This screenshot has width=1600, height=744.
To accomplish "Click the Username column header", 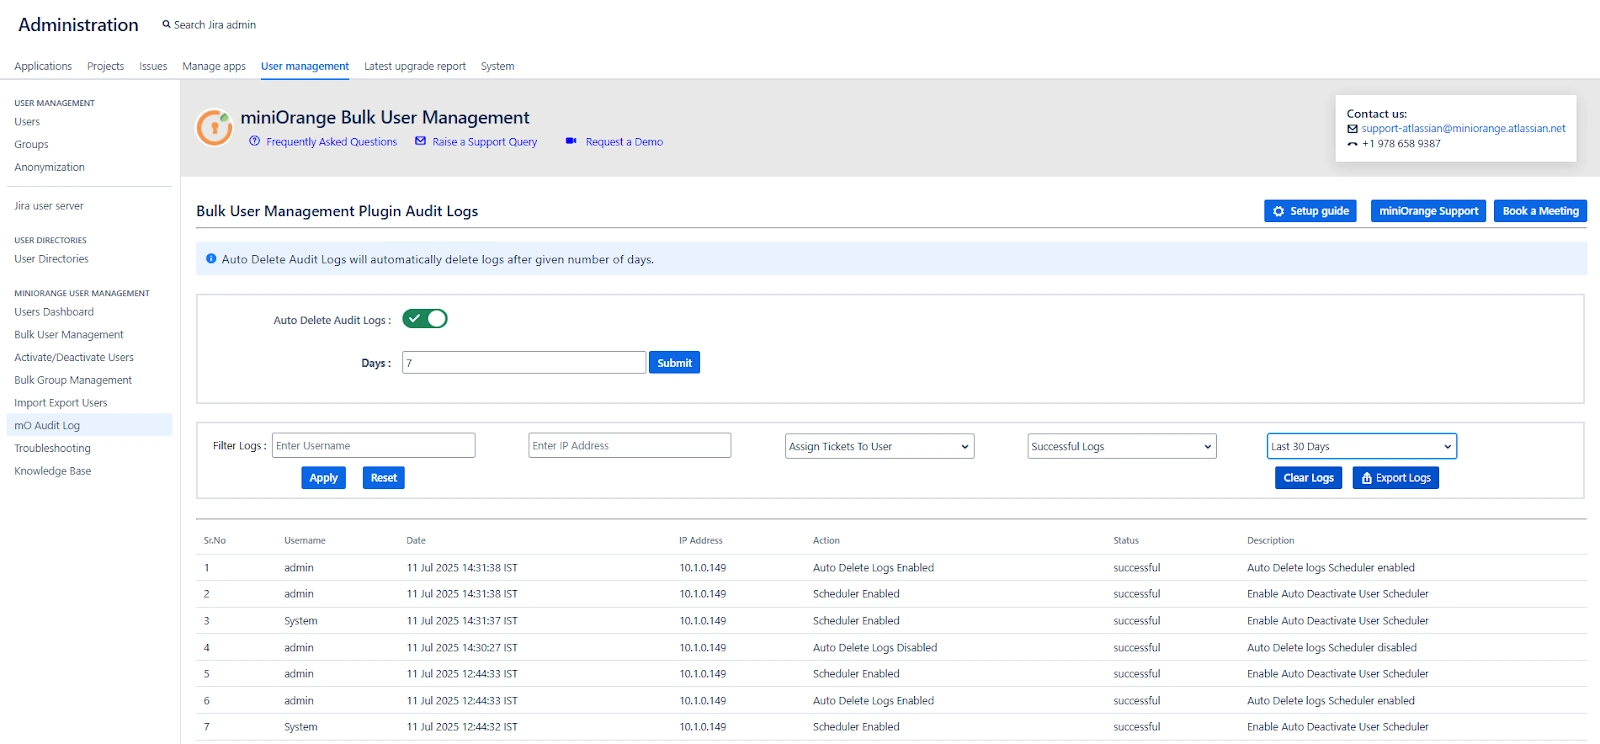I will (305, 540).
